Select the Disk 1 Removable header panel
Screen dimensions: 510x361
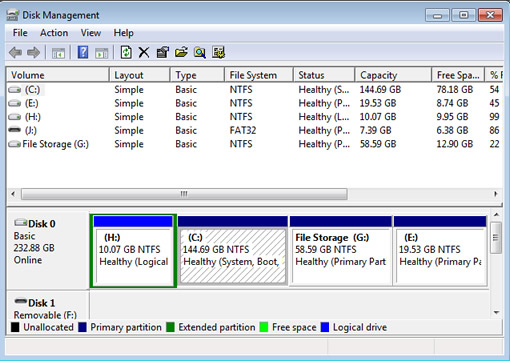point(48,305)
